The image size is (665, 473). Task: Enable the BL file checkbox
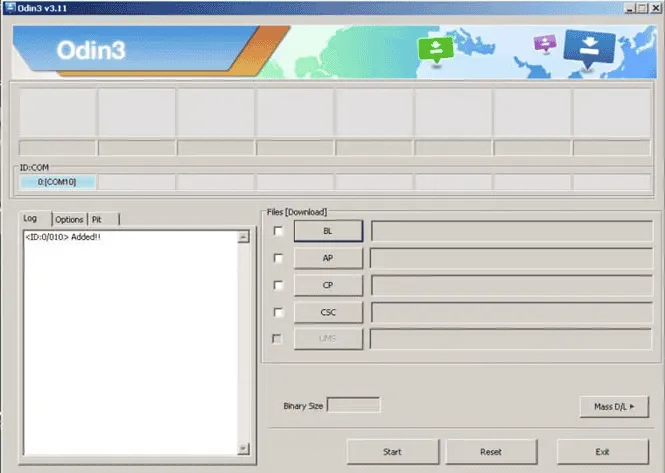click(x=278, y=231)
